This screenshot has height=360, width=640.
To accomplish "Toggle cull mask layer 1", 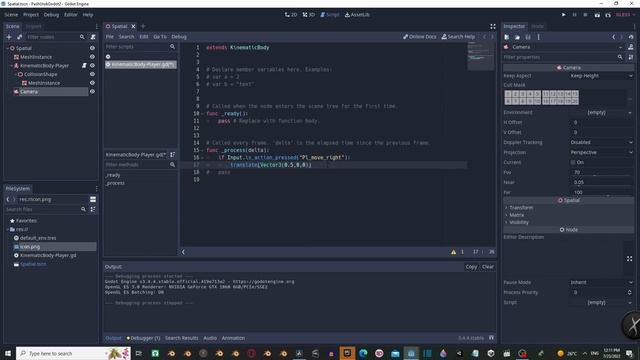I will (508, 94).
